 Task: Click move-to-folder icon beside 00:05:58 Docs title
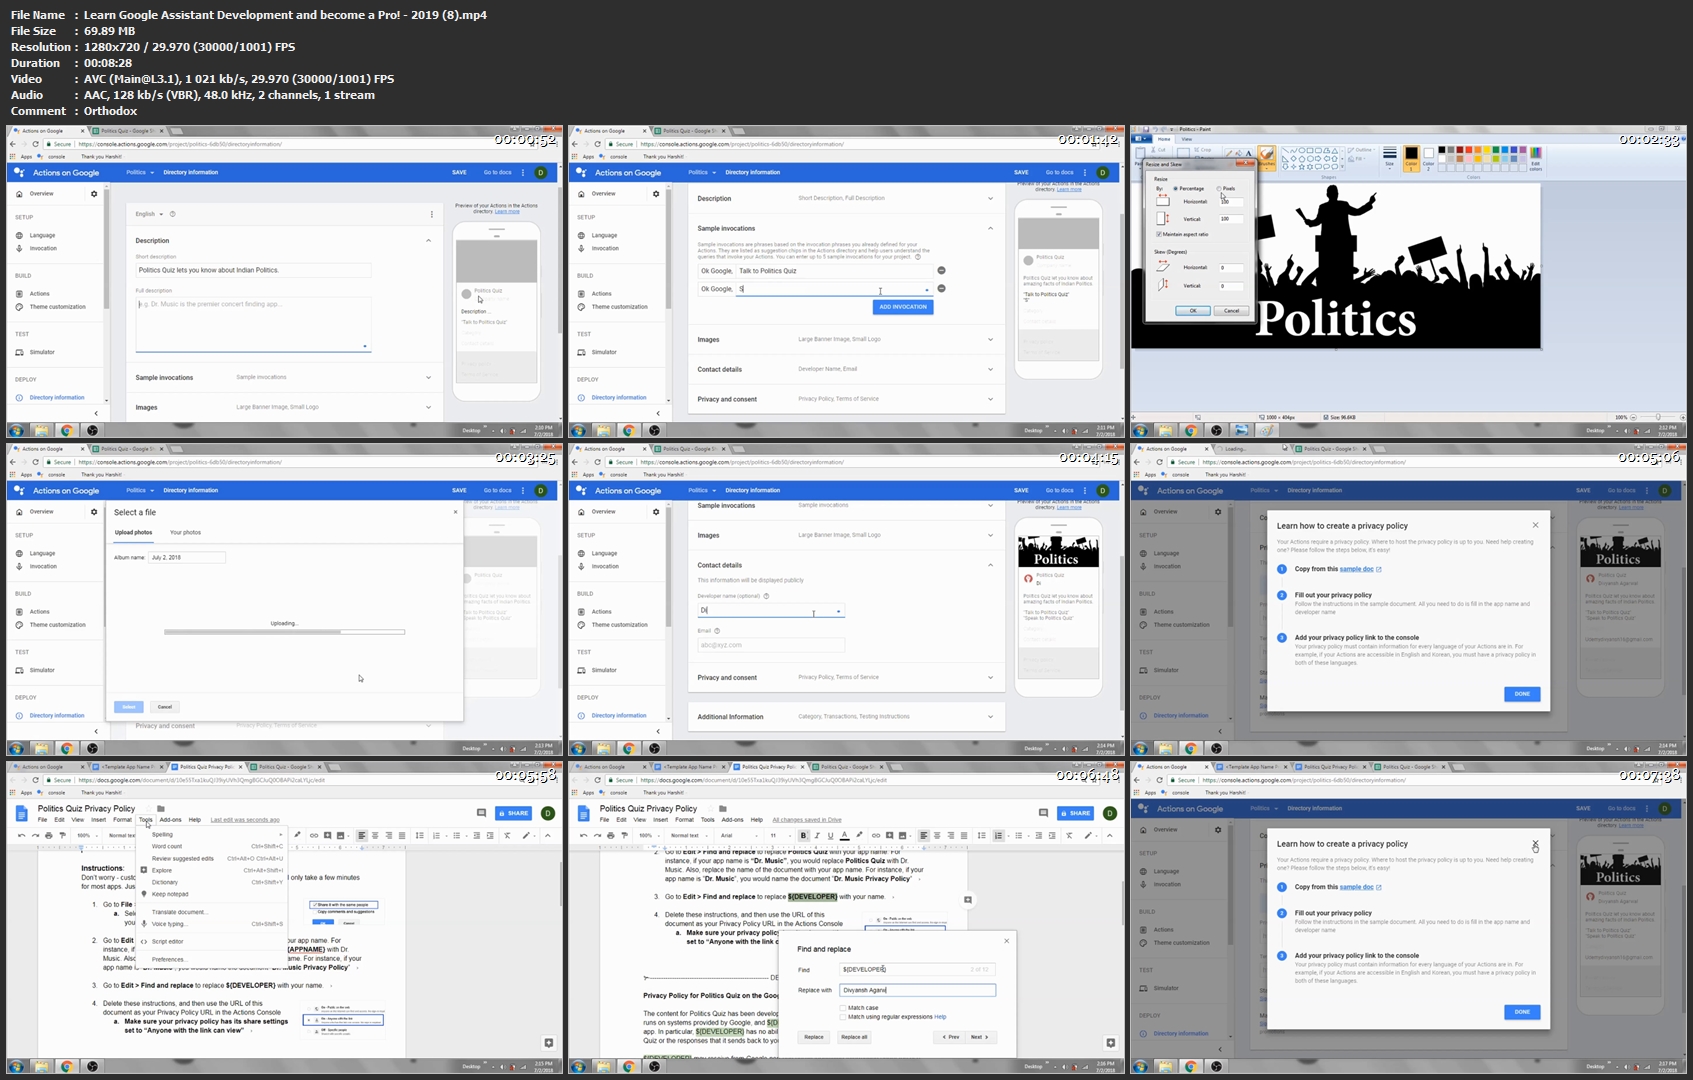click(160, 808)
